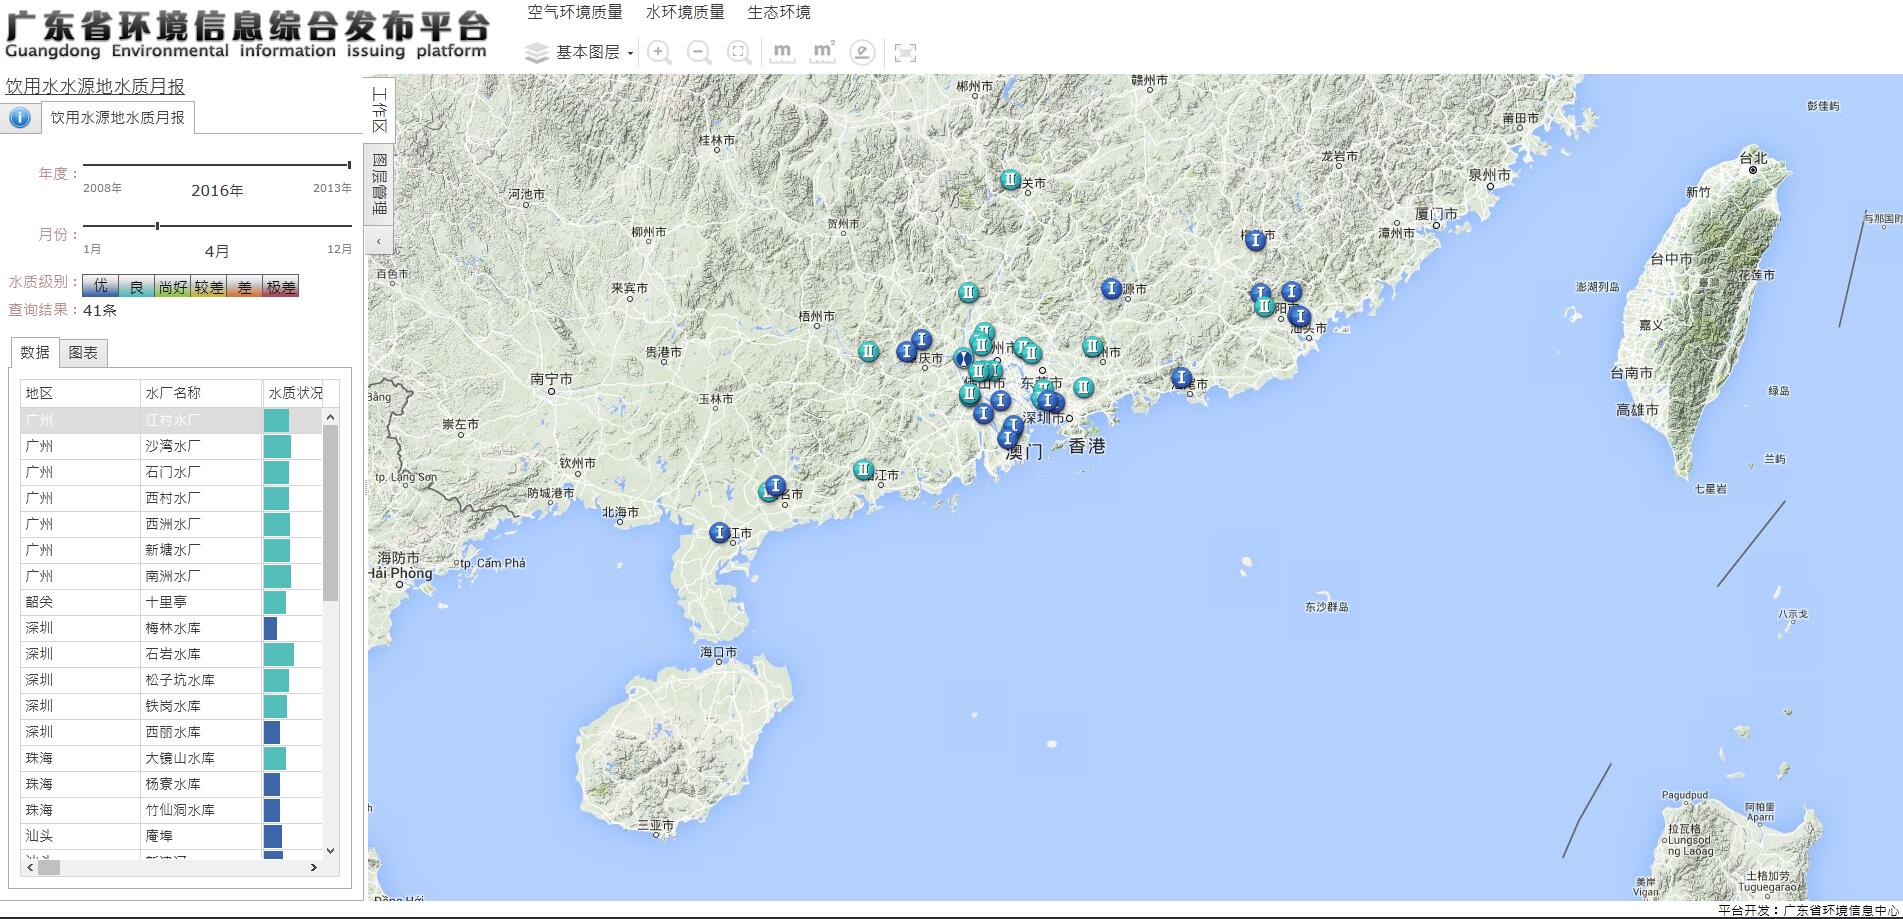Click the table's scroll-down arrow
The height and width of the screenshot is (919, 1903).
pyautogui.click(x=330, y=851)
